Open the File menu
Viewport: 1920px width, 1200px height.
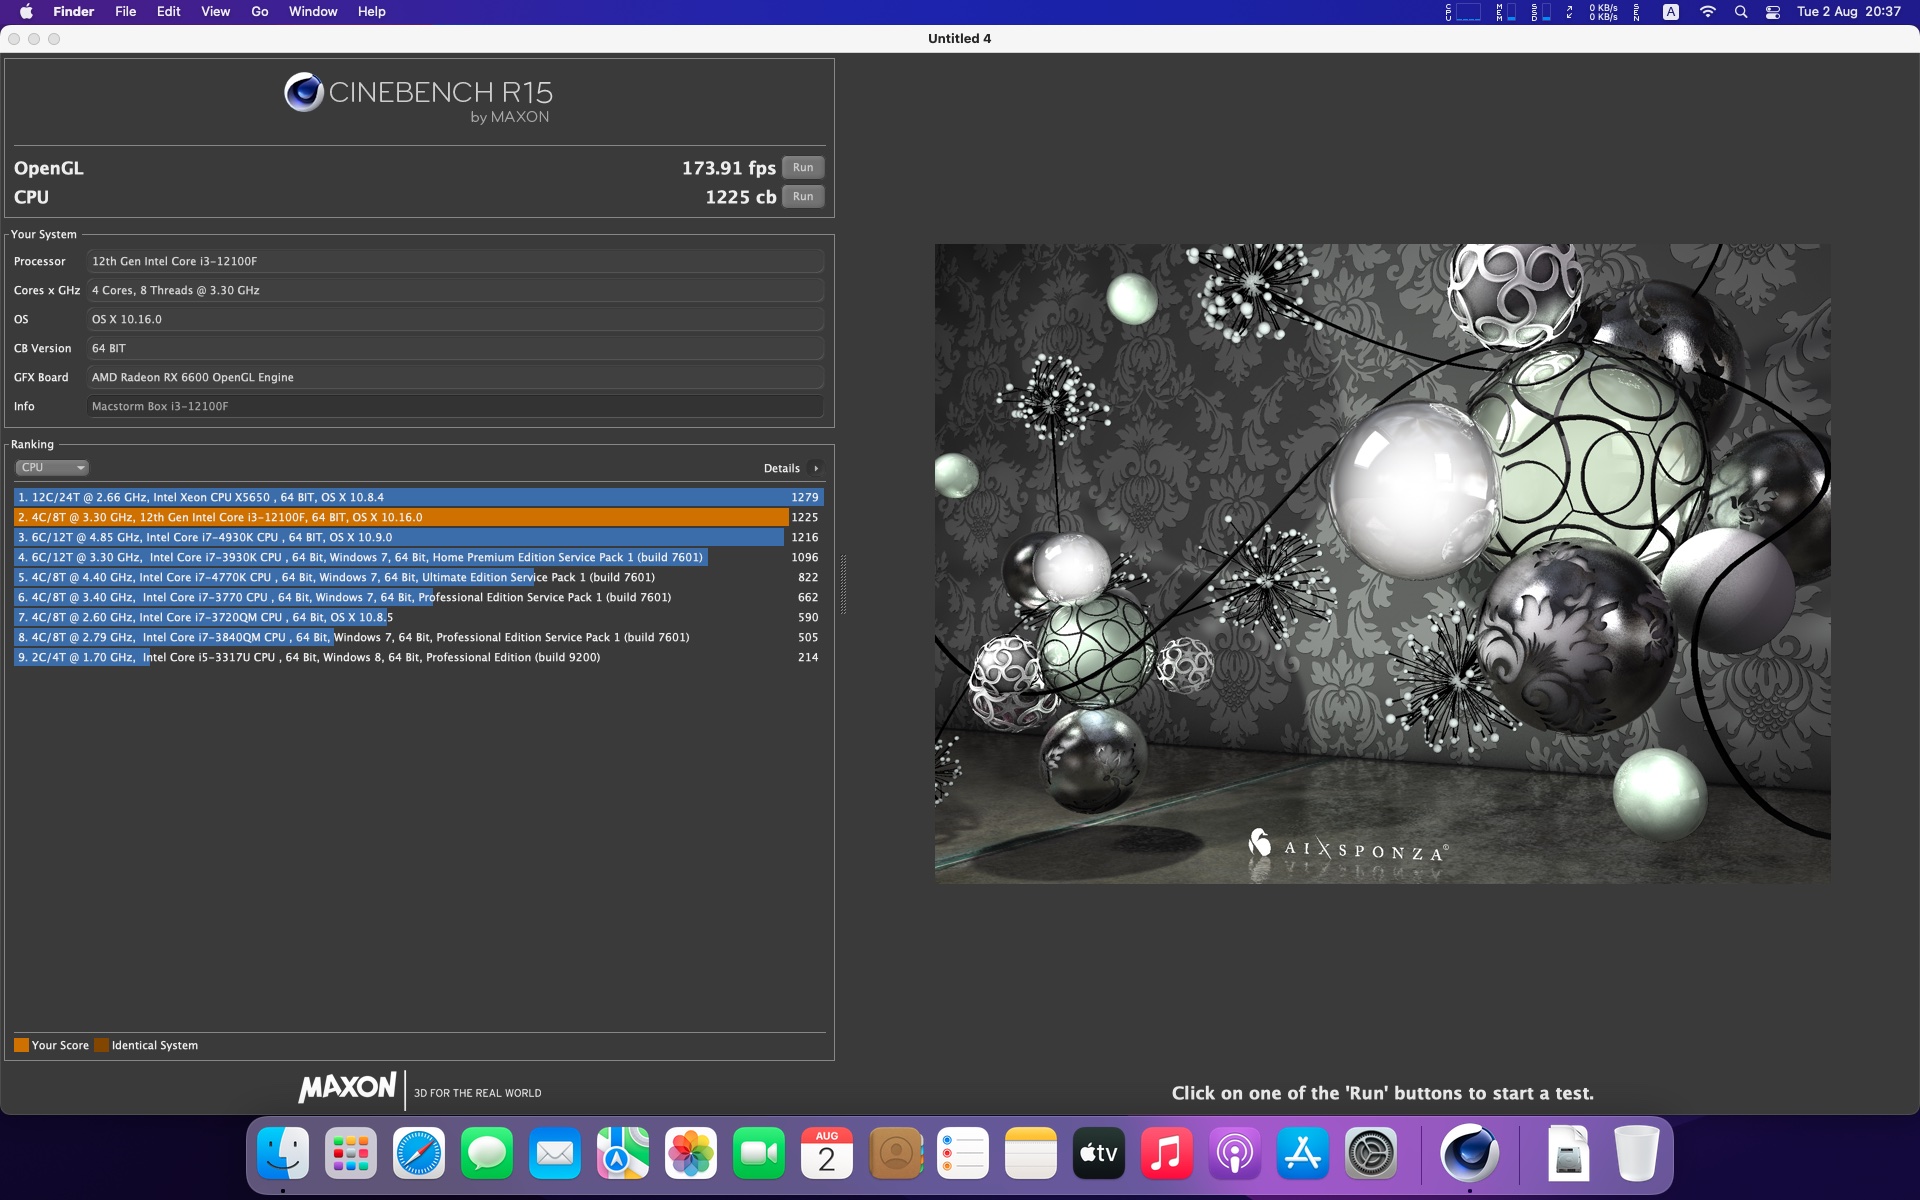point(125,12)
